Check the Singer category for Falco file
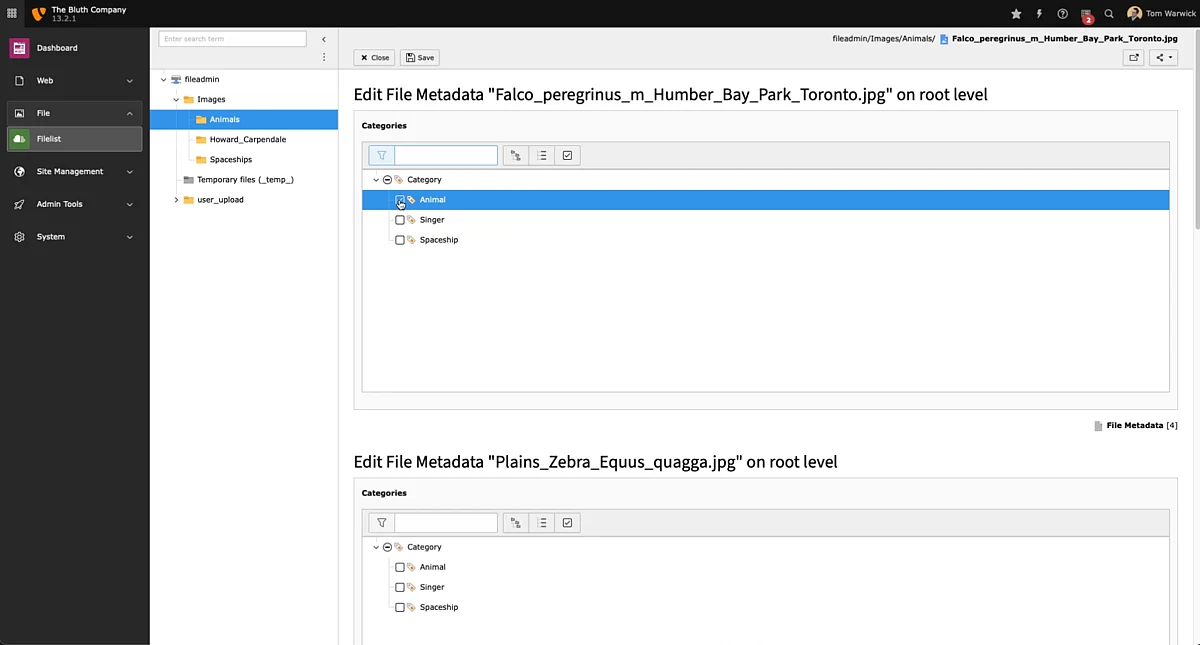 400,220
